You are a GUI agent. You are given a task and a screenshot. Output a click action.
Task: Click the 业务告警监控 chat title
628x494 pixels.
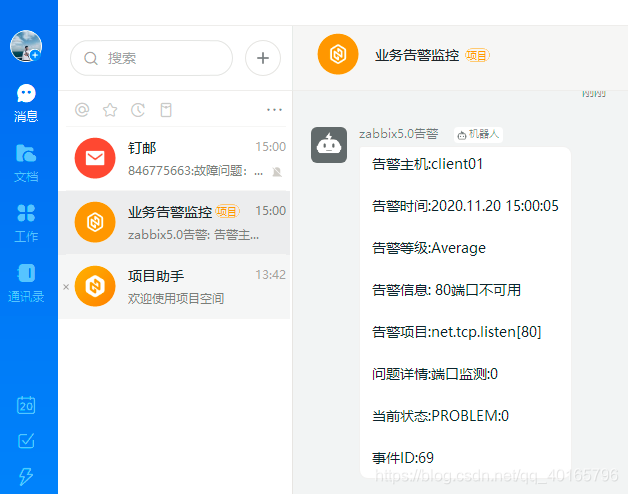pos(417,55)
